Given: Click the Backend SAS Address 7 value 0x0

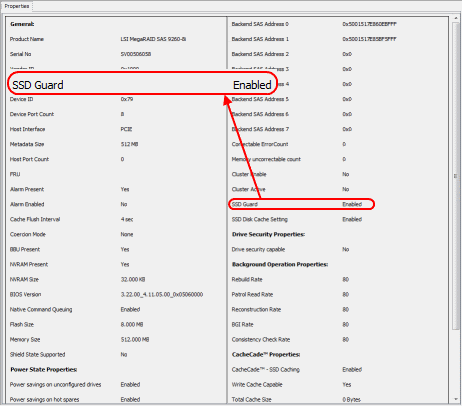Looking at the screenshot, I should pos(347,129).
